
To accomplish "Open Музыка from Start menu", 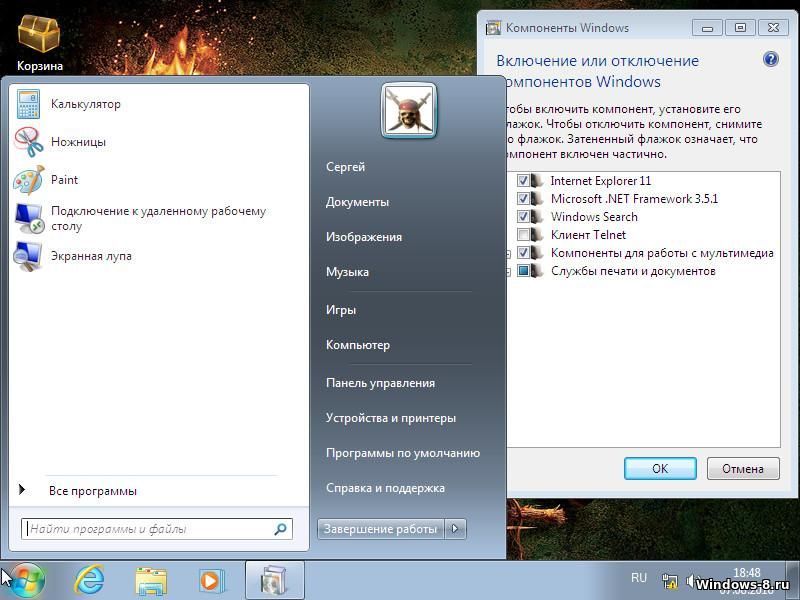I will point(347,272).
